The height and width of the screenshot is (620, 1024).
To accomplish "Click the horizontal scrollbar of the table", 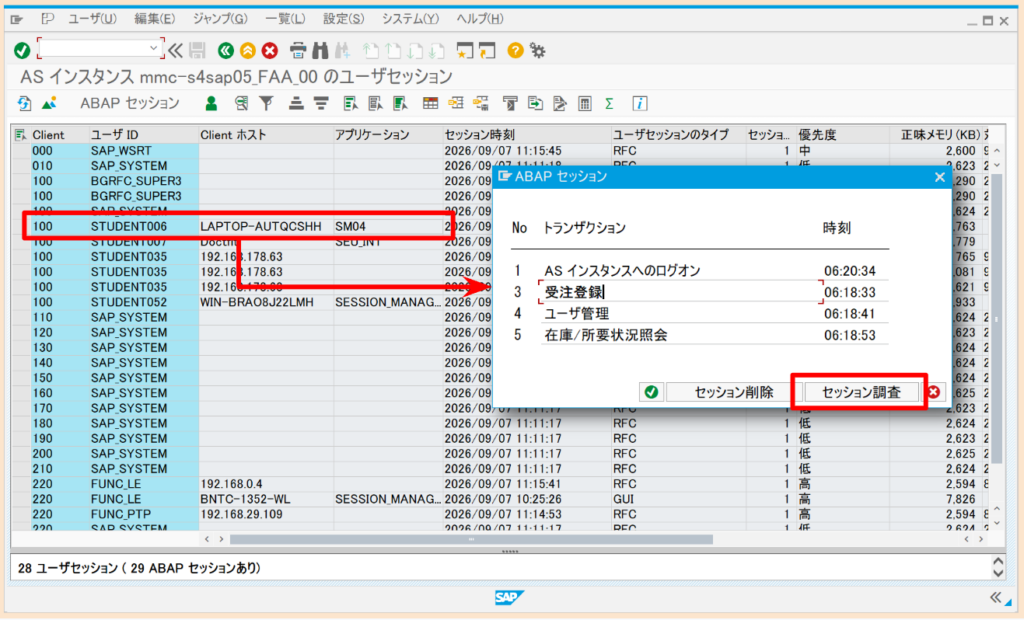I will [471, 539].
